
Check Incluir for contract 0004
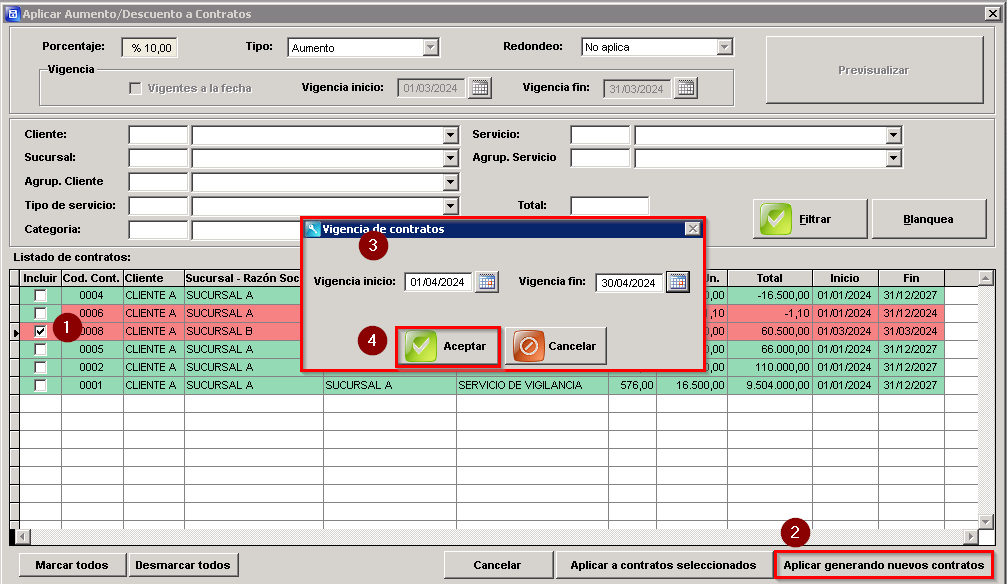pyautogui.click(x=40, y=296)
